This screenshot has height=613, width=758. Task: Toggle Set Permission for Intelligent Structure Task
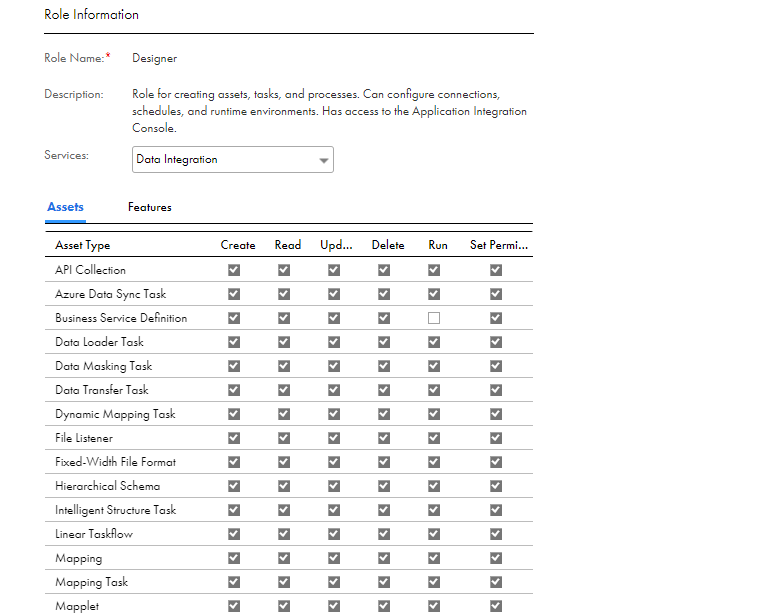[496, 510]
